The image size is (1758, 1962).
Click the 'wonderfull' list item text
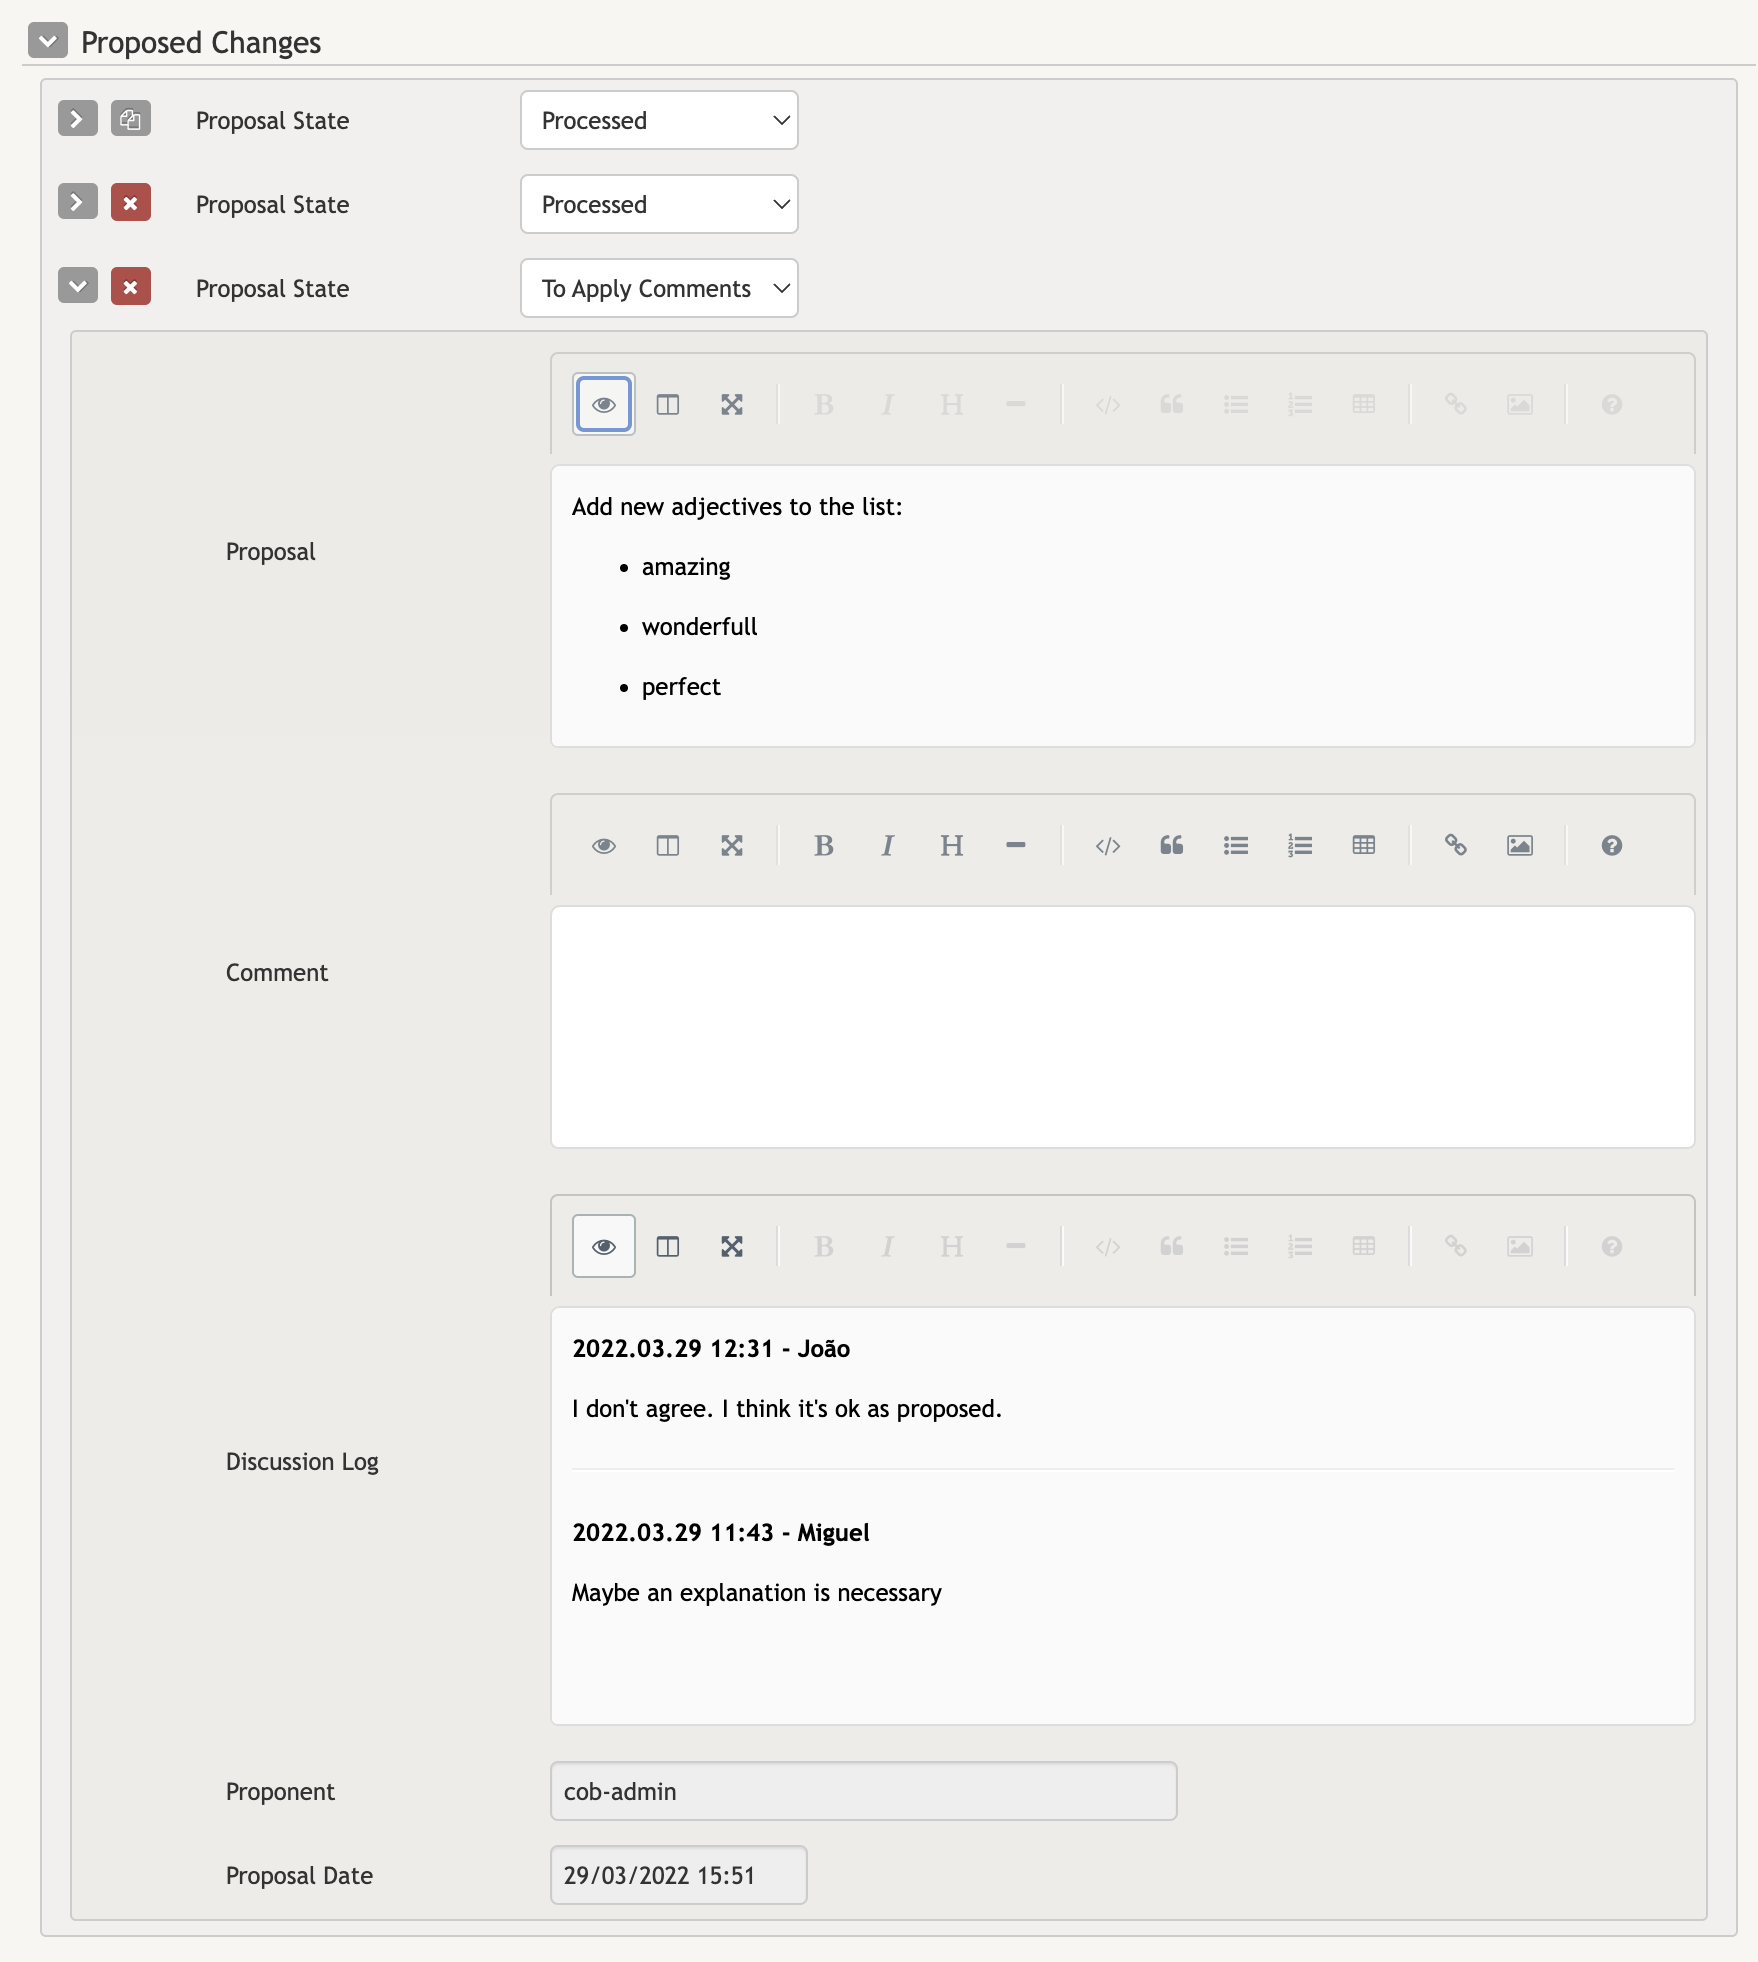(700, 627)
